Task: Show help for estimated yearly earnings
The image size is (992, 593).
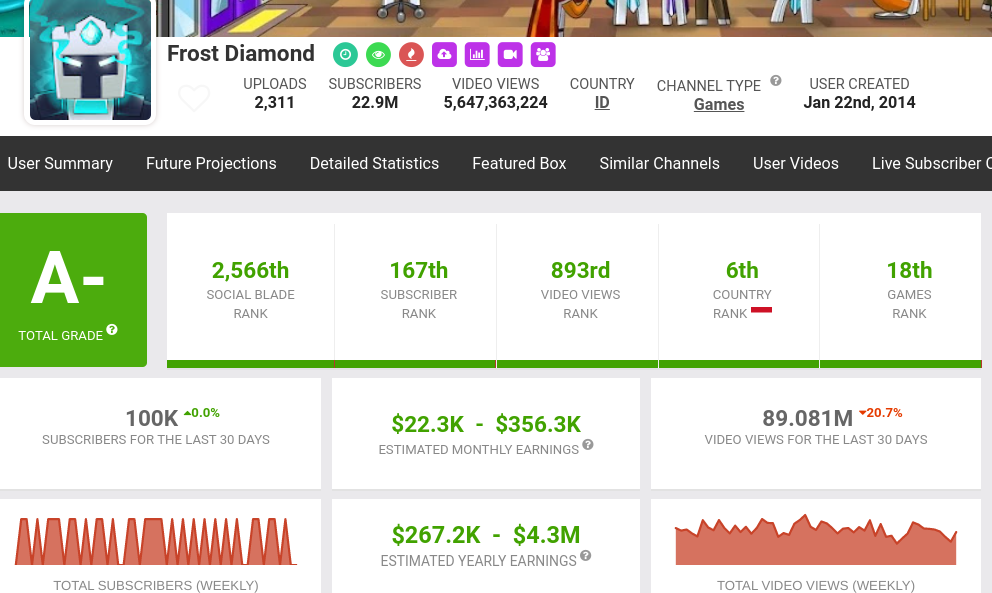Action: click(585, 556)
